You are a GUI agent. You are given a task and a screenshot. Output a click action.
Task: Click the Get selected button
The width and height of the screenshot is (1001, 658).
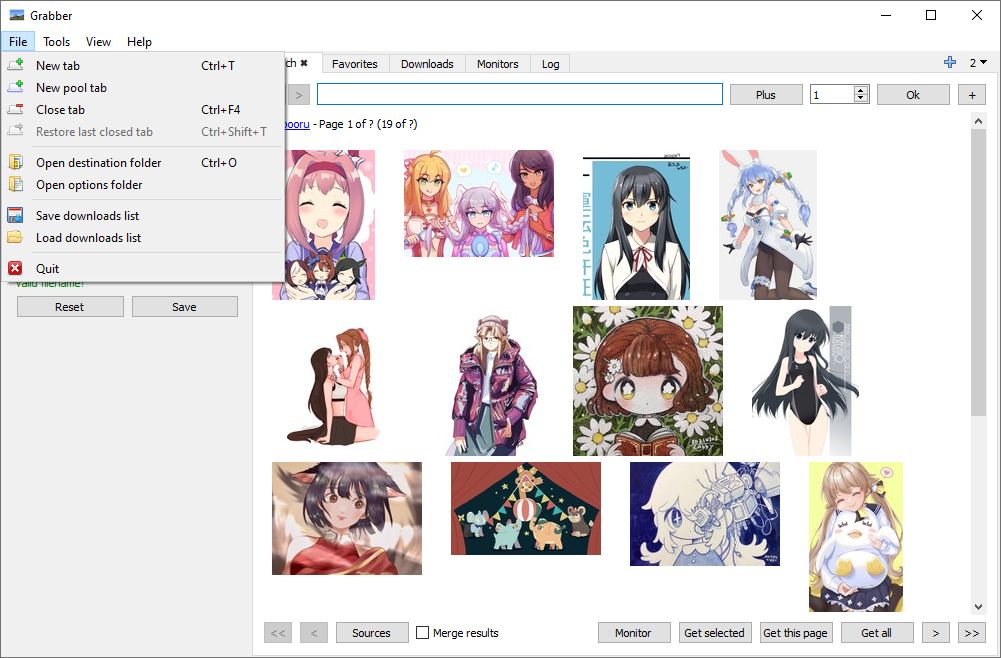[714, 632]
